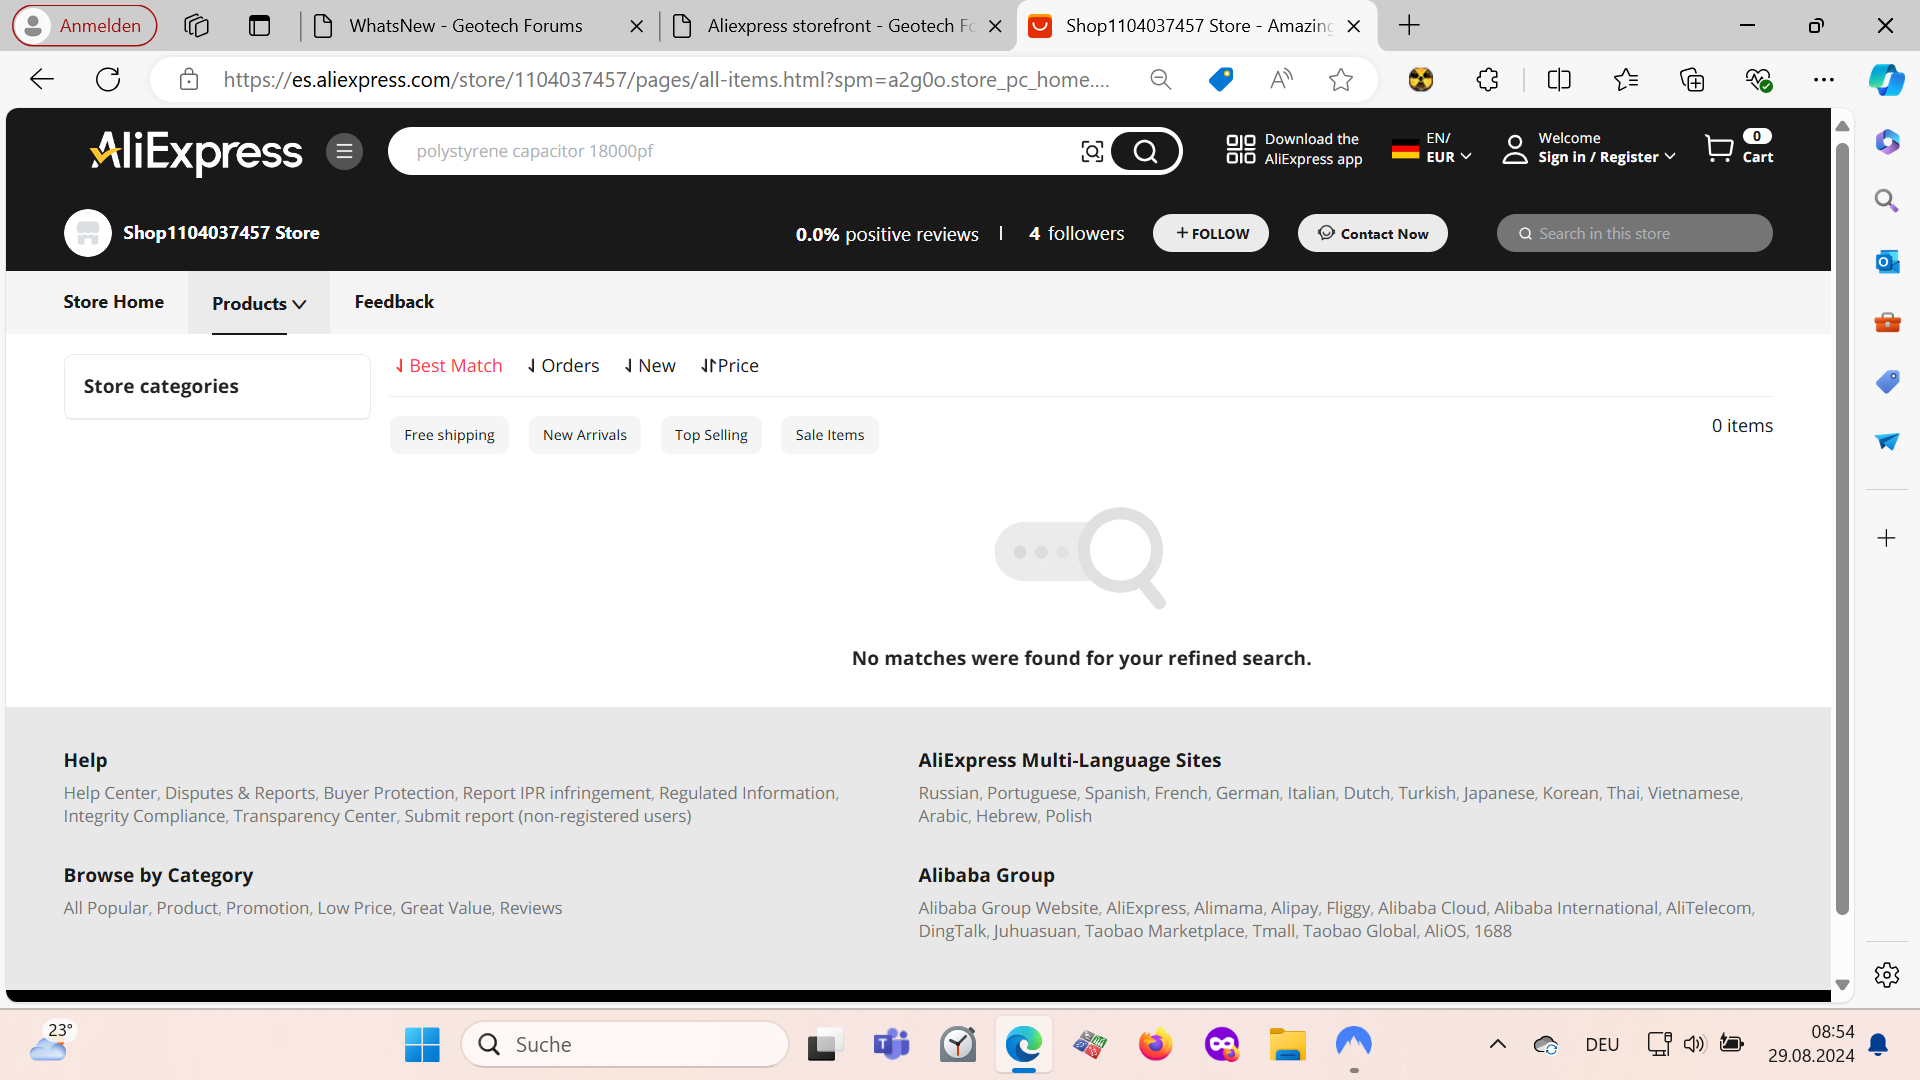Expand the Sign in / Register dropdown

pos(1589,148)
